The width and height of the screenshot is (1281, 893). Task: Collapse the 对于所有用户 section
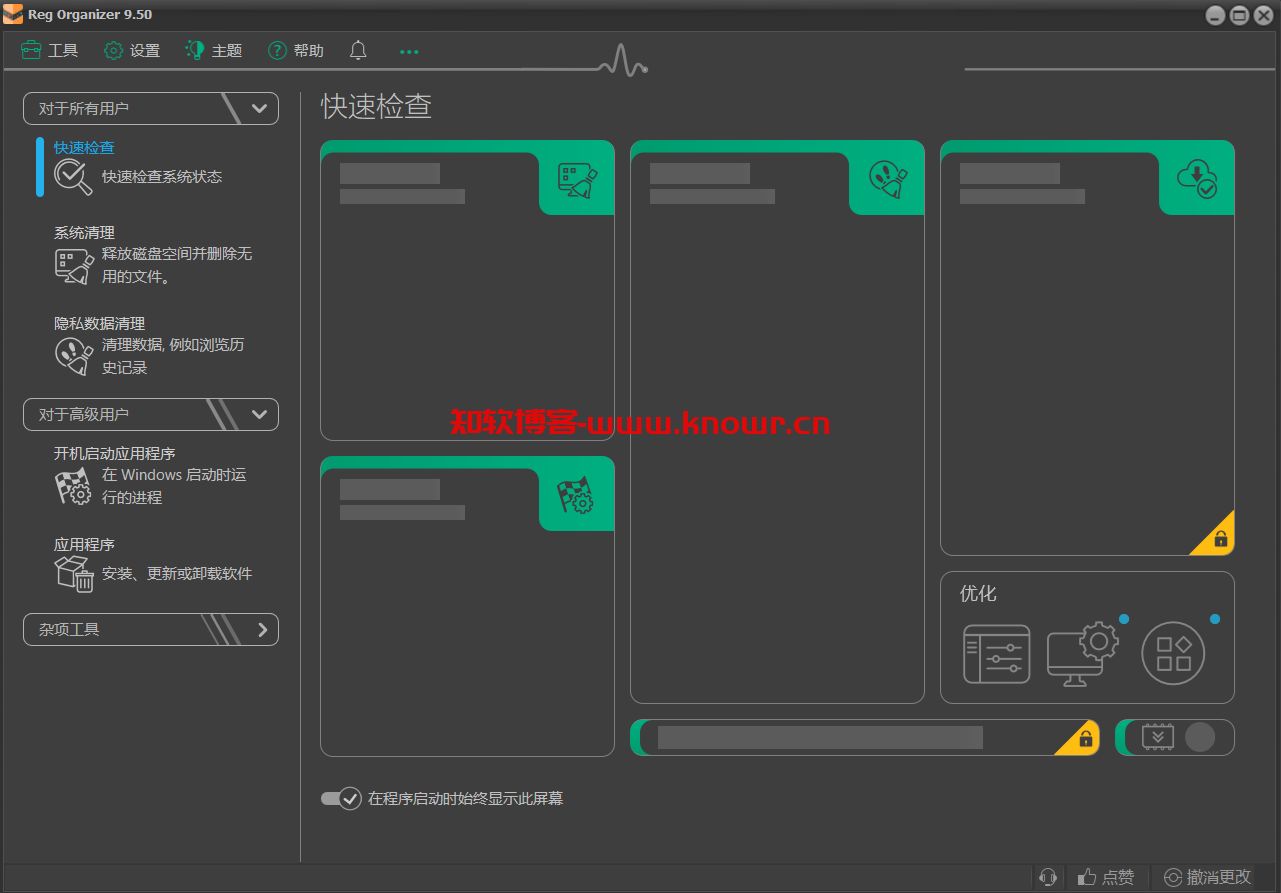click(151, 108)
